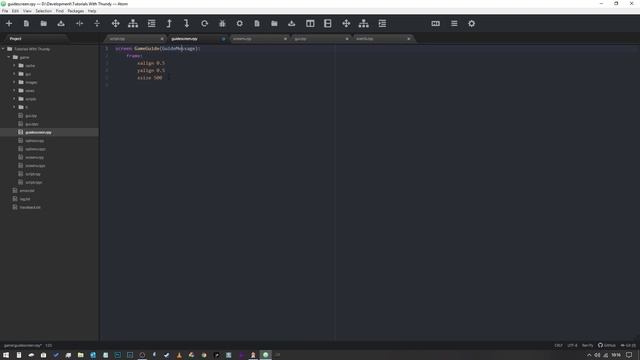Switch to the guidescreen.rpy editor tab
Viewport: 640px width, 360px height.
198,39
